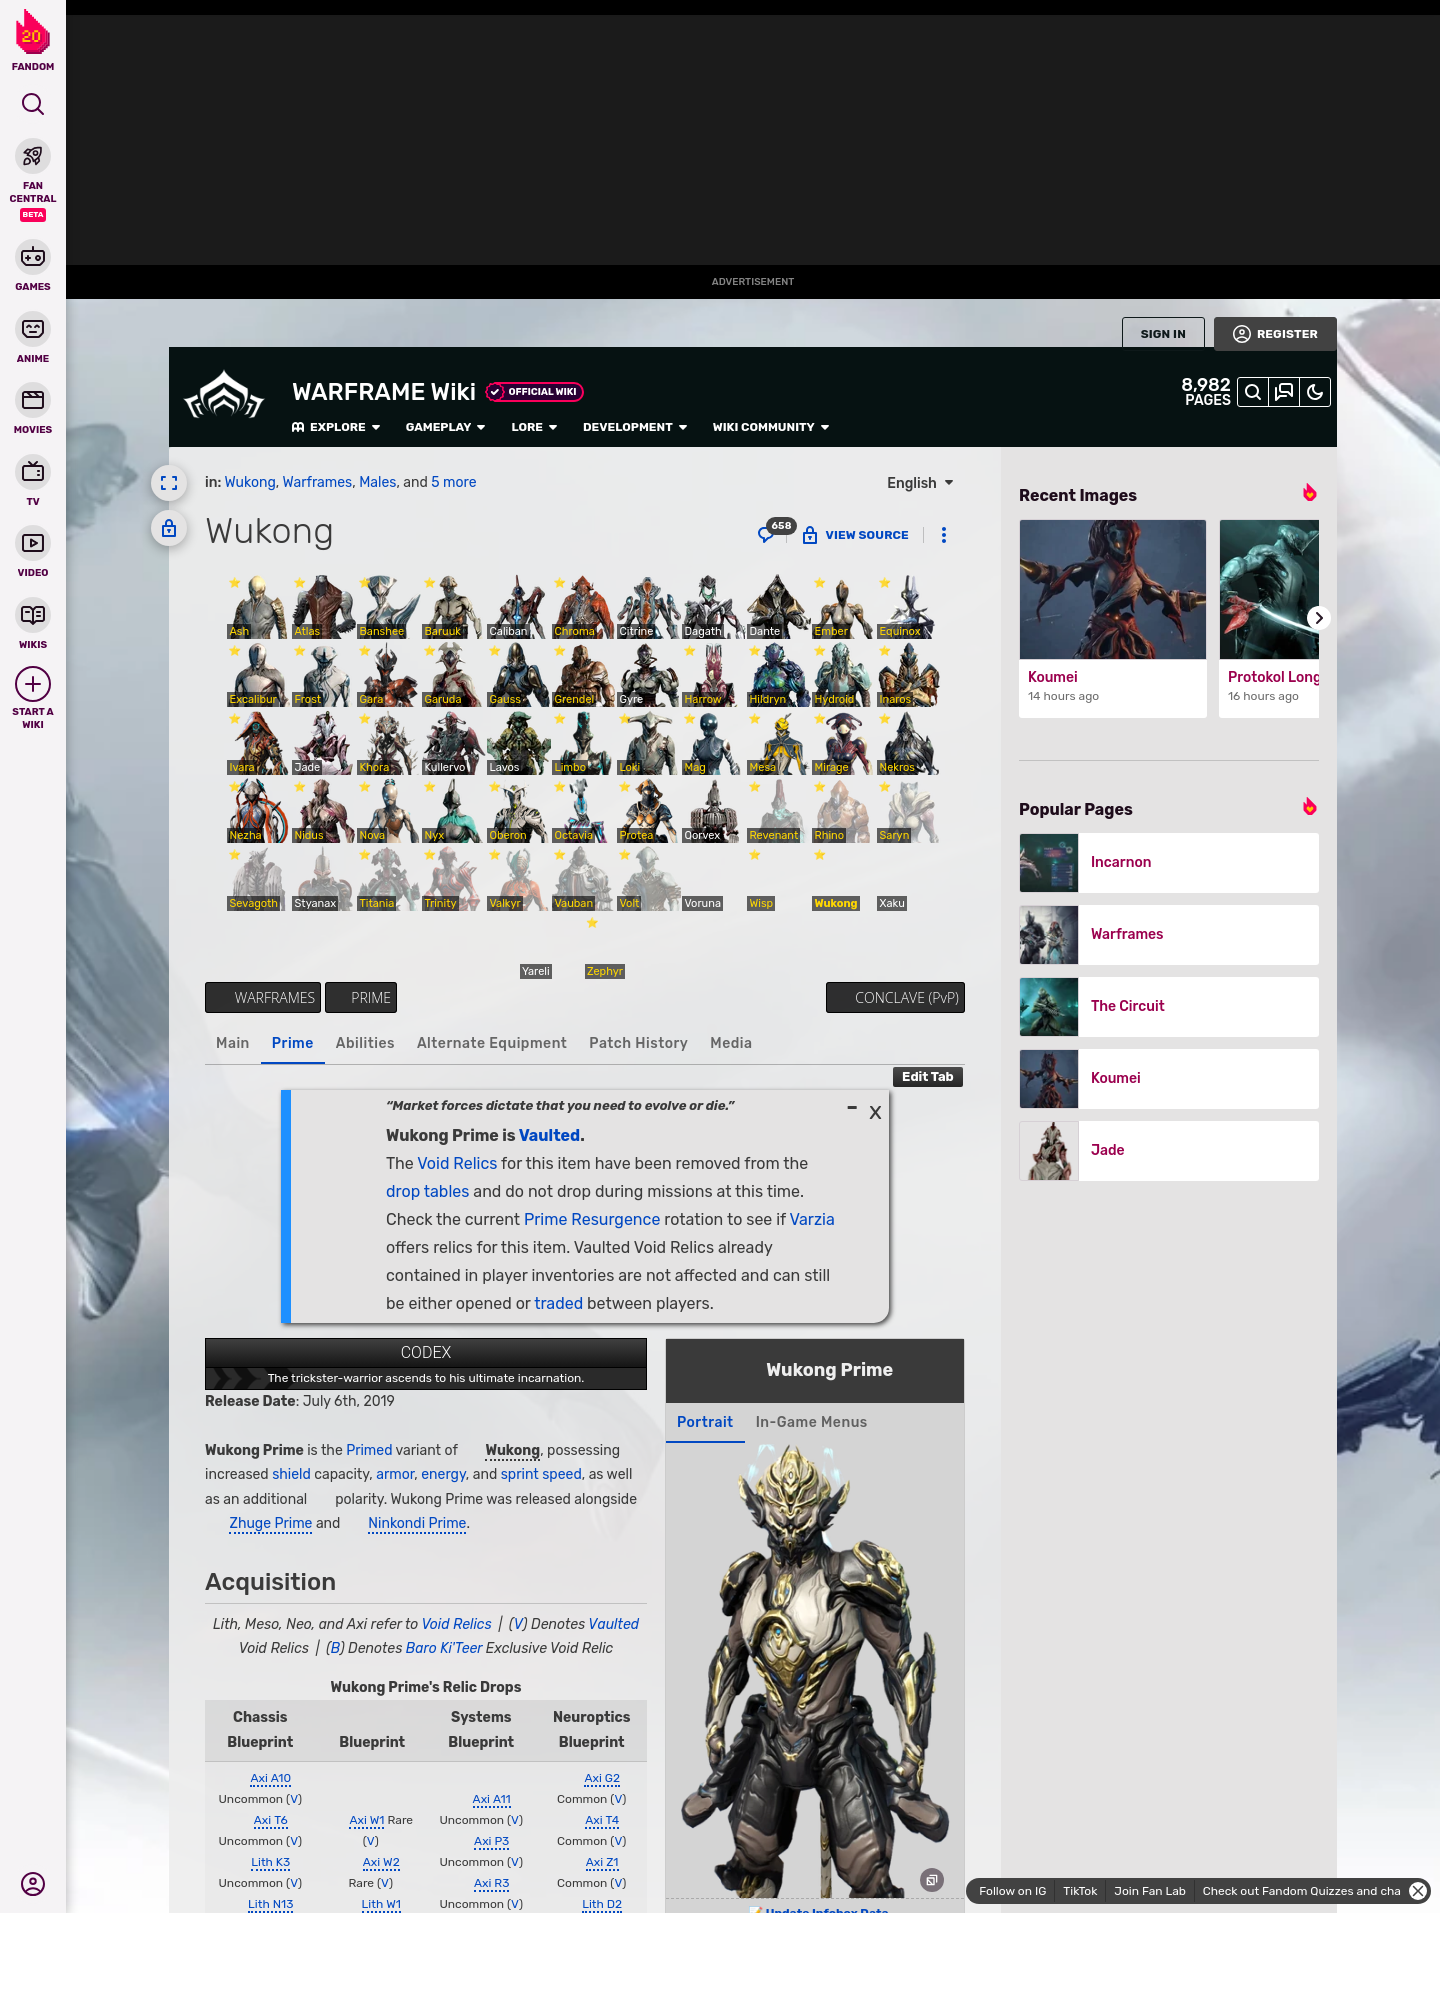Expand the Lore menu

pyautogui.click(x=534, y=427)
